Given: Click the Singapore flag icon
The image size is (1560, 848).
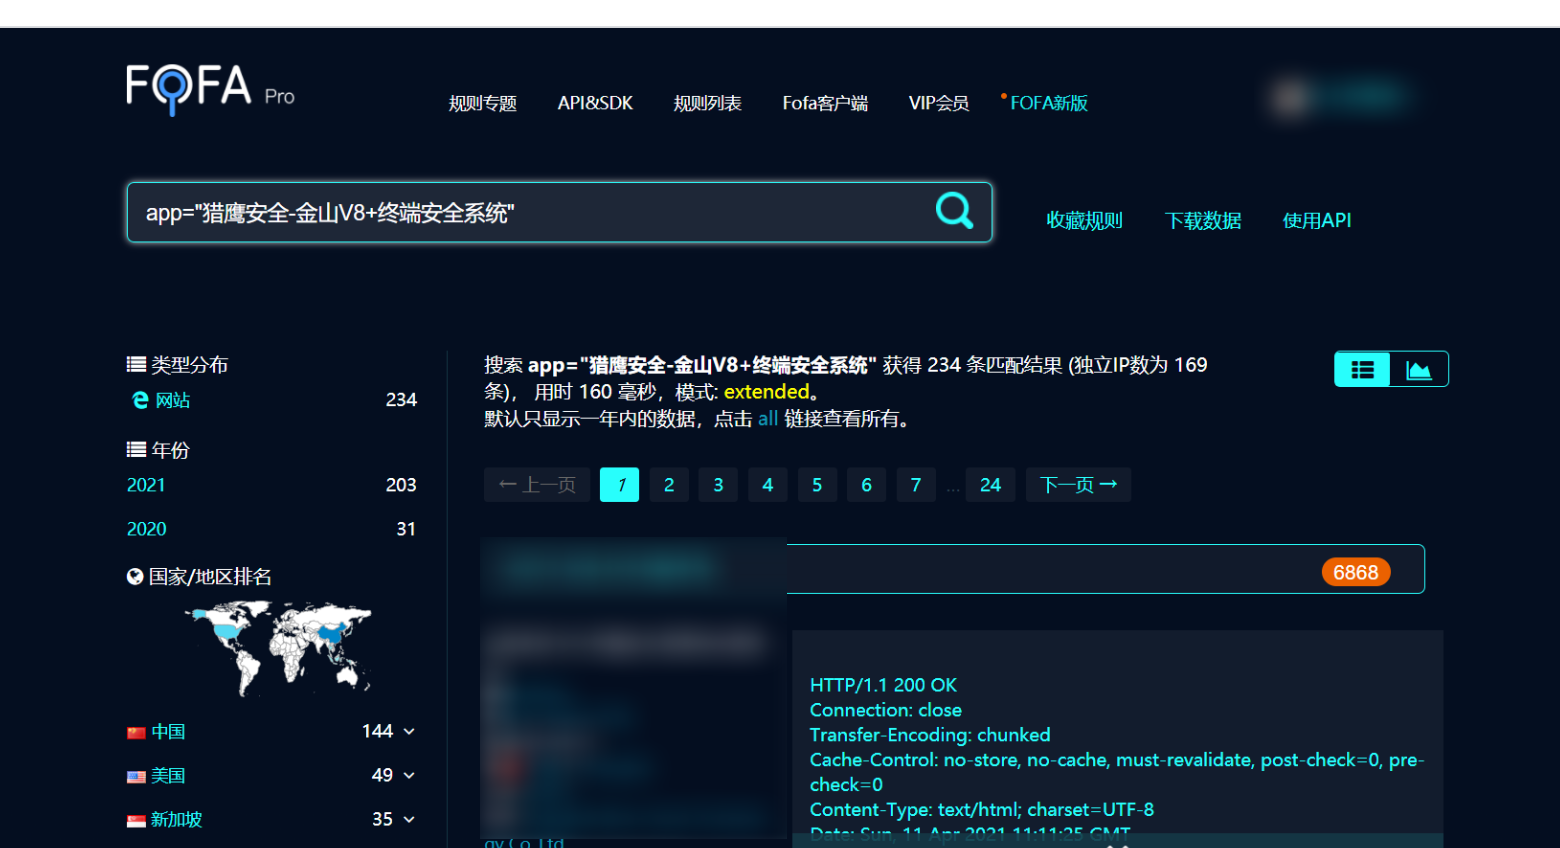Looking at the screenshot, I should (x=136, y=820).
